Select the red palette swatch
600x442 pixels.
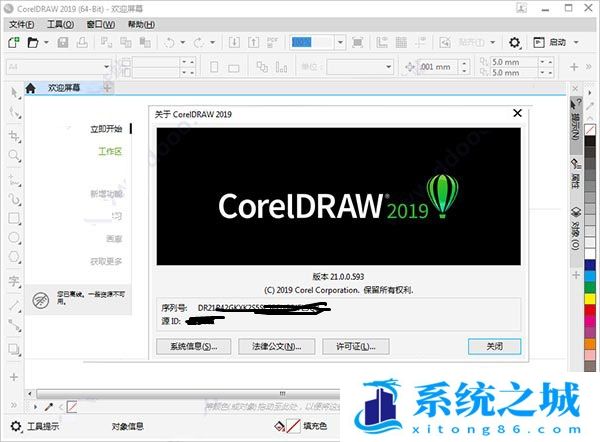click(x=590, y=310)
